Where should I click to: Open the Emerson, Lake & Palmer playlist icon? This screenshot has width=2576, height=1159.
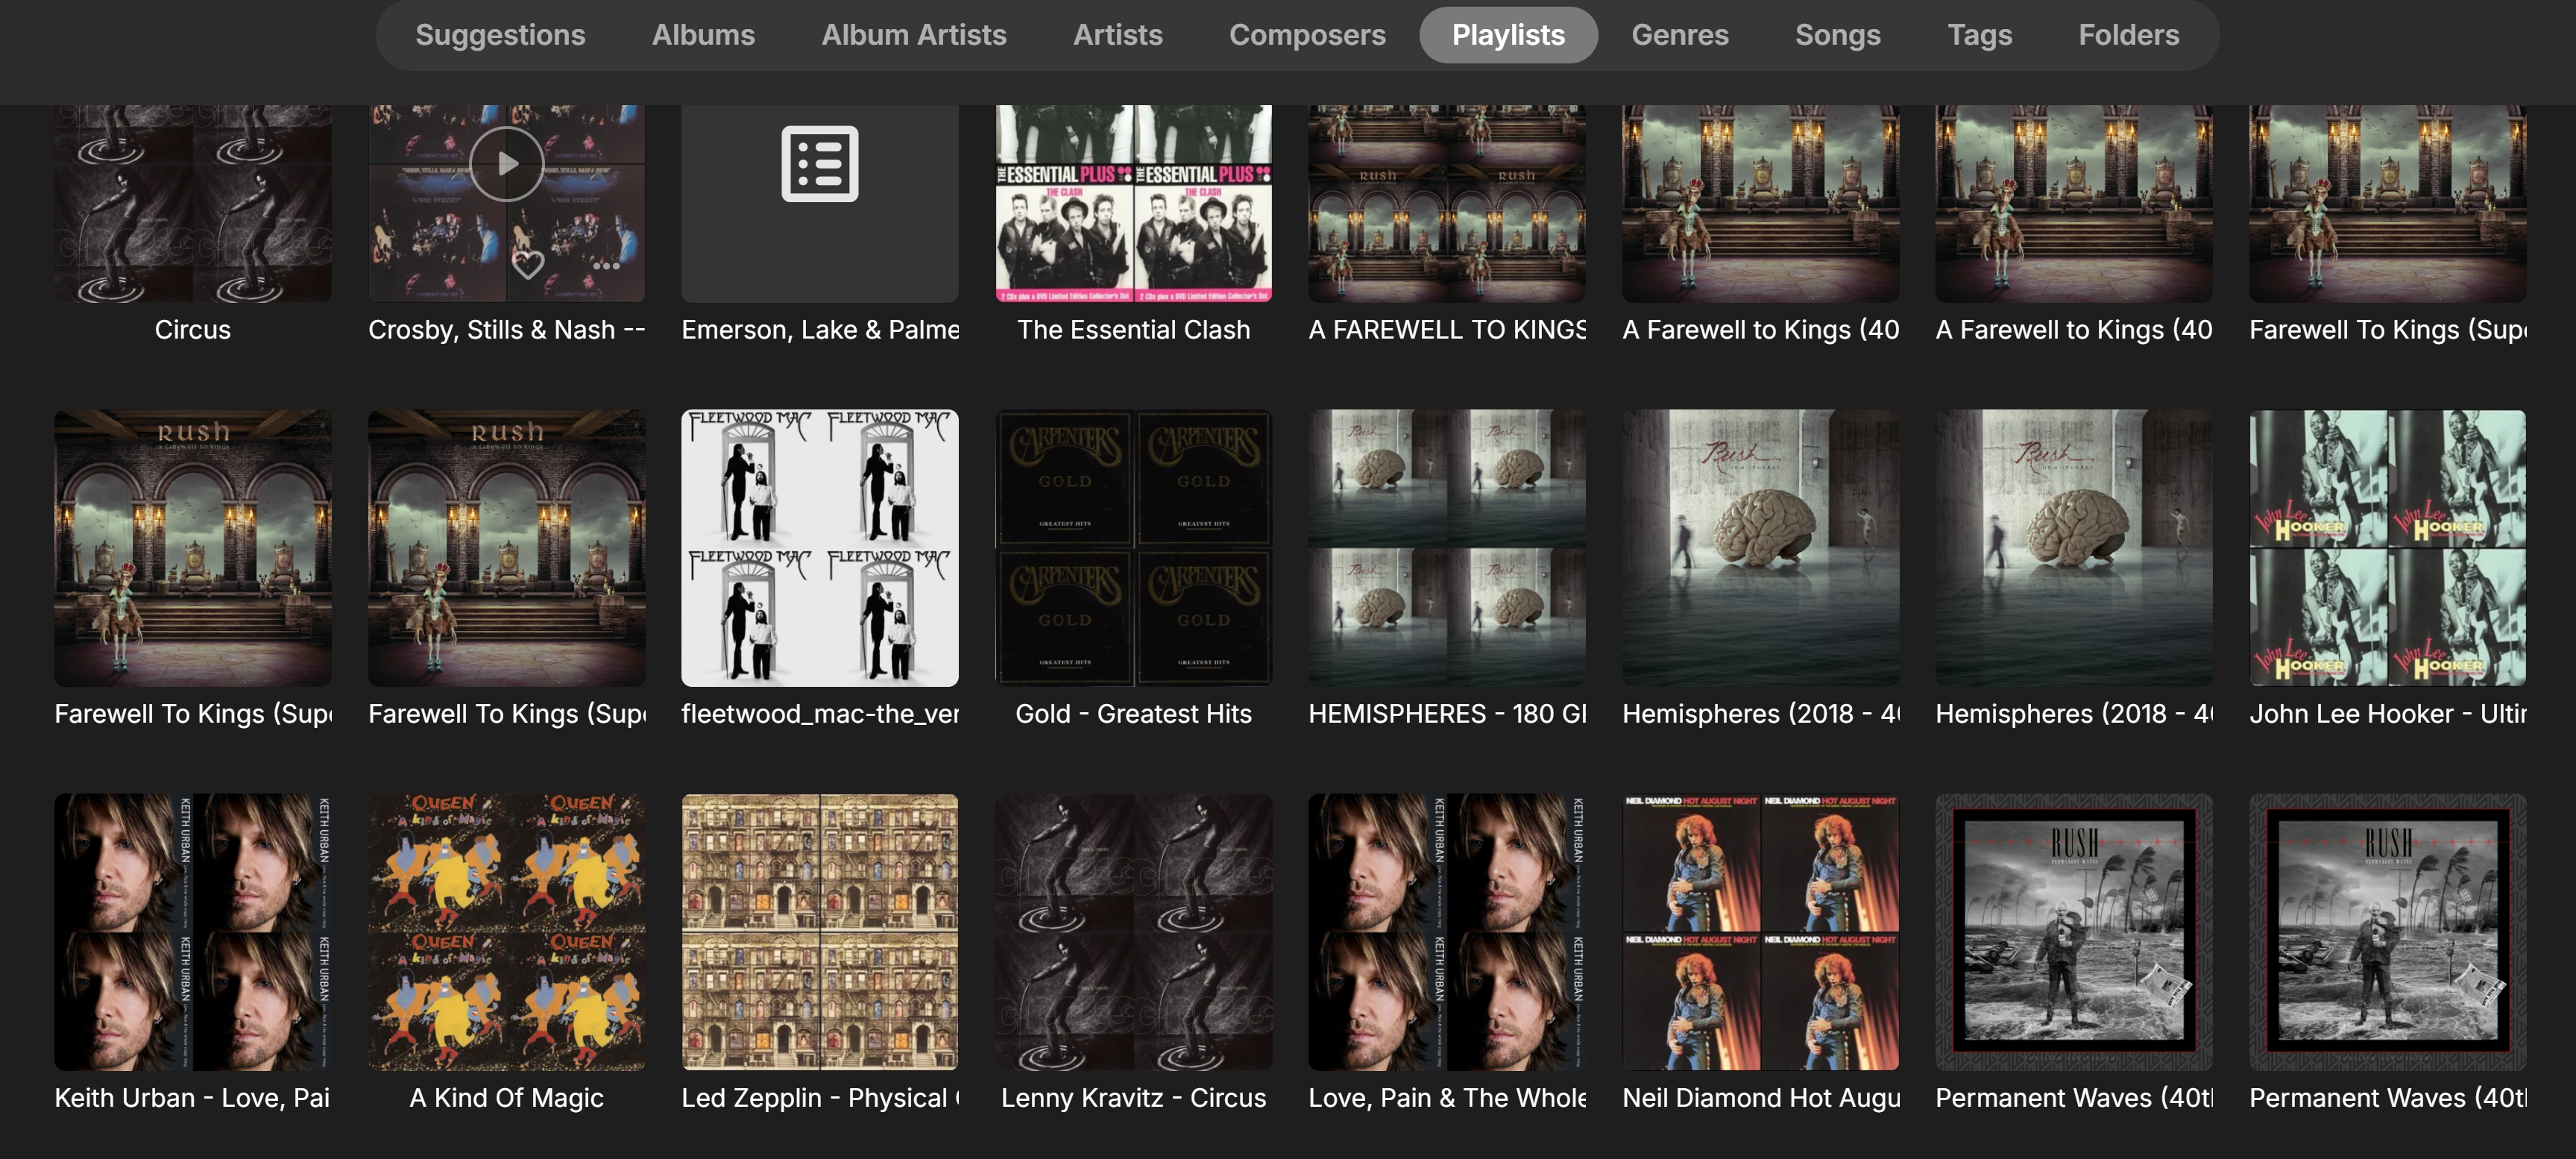(819, 165)
